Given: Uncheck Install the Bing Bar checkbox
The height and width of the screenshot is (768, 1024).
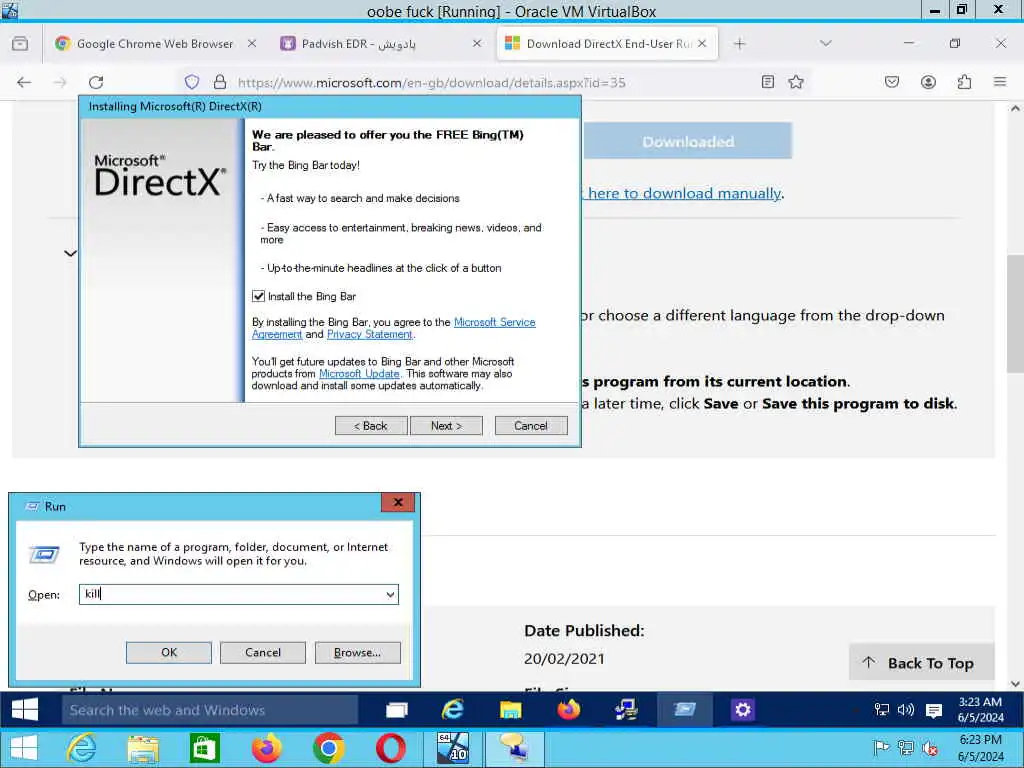Looking at the screenshot, I should [x=259, y=296].
